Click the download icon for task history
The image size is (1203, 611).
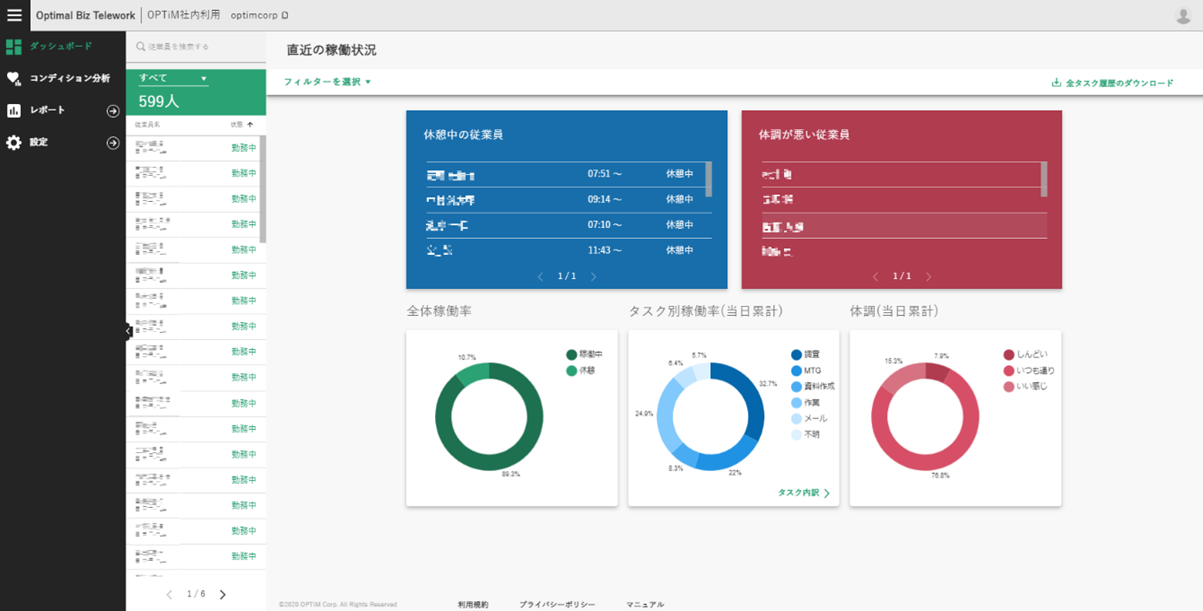tap(1056, 83)
